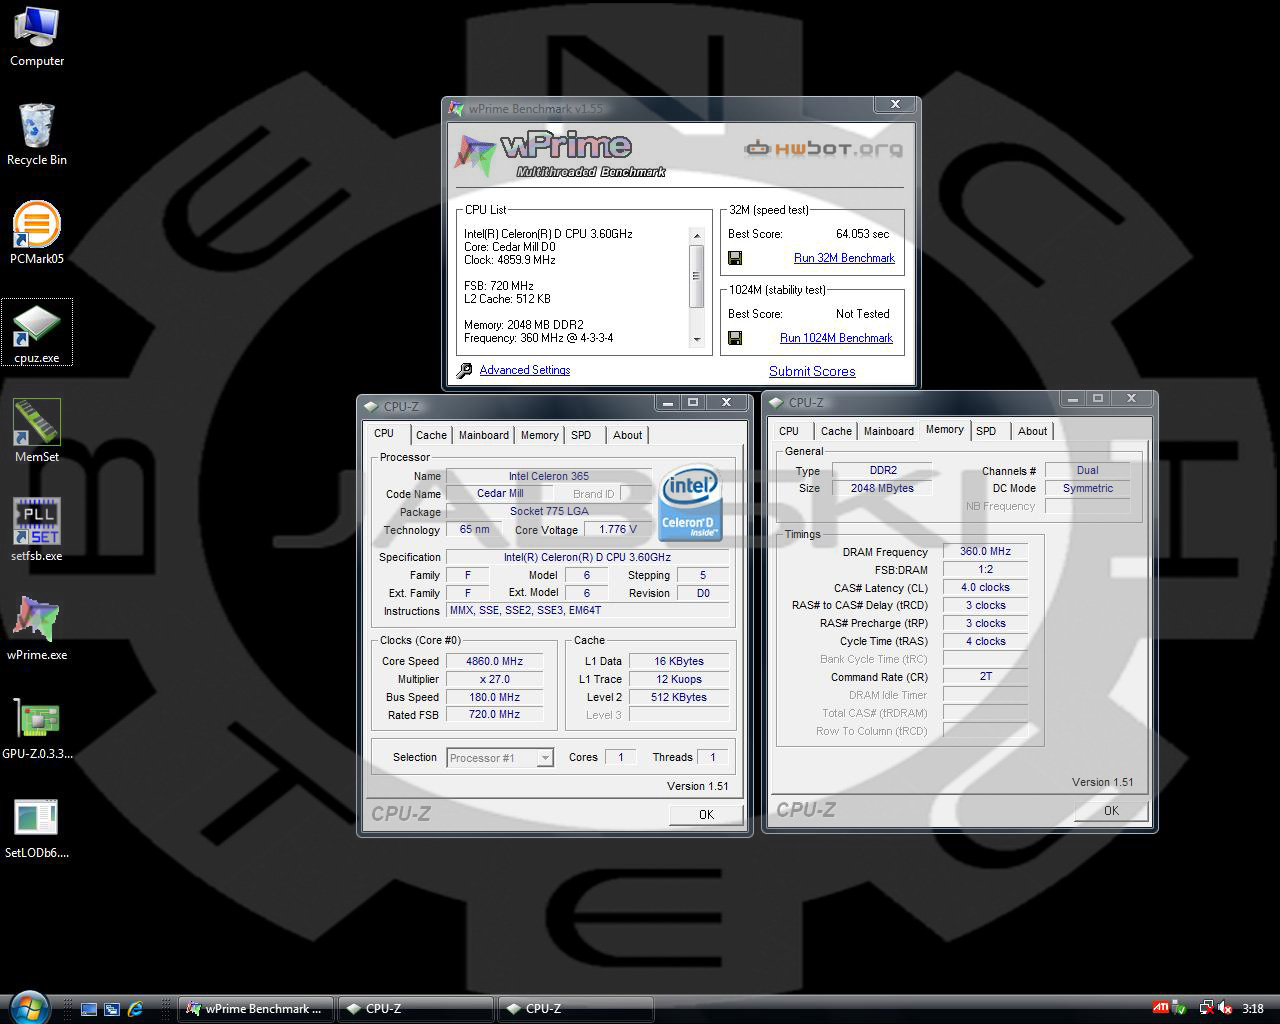
Task: Open Mainboard tab in right CPU-Z window
Action: point(889,431)
